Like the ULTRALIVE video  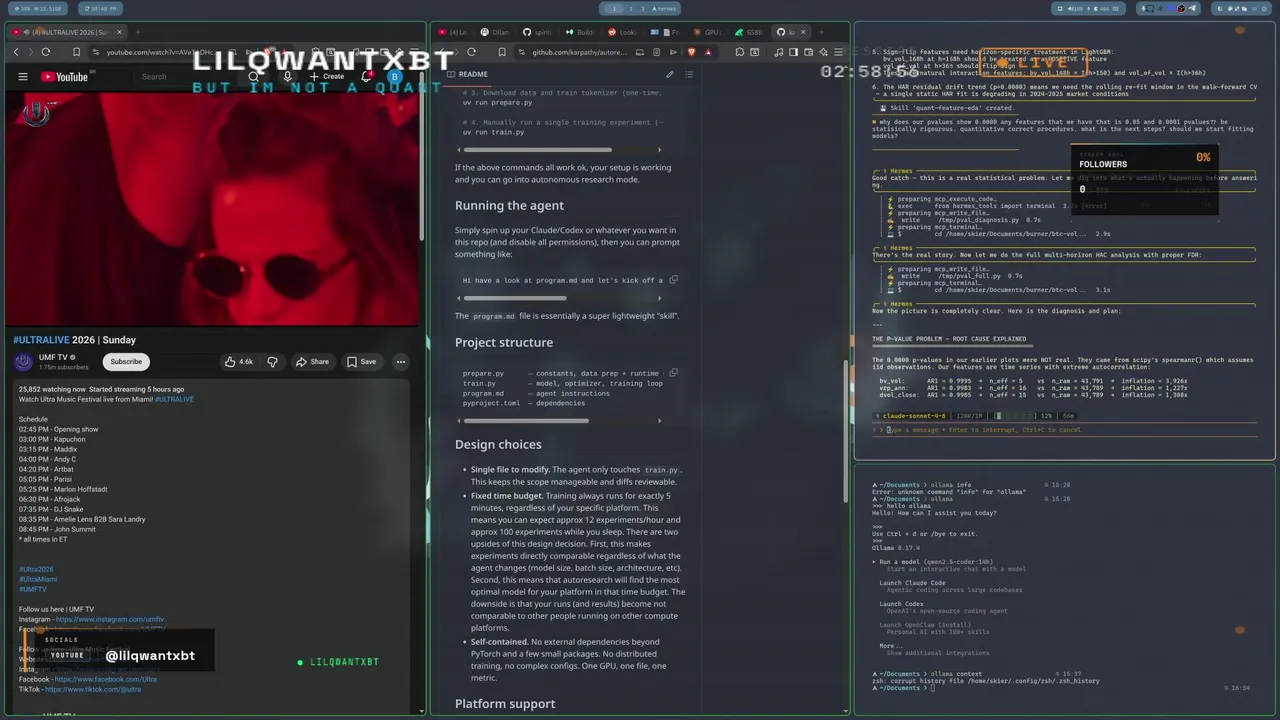[x=239, y=362]
